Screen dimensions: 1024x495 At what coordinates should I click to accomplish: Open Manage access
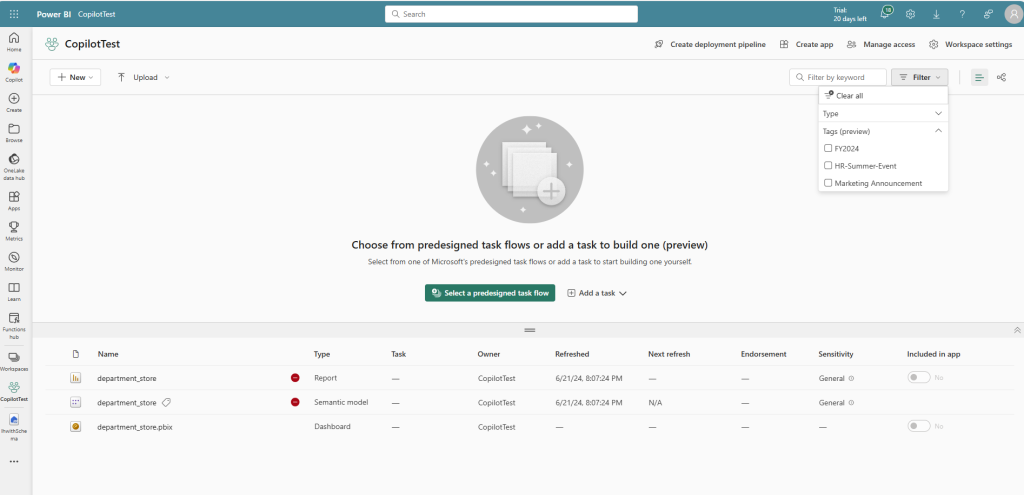[x=880, y=44]
